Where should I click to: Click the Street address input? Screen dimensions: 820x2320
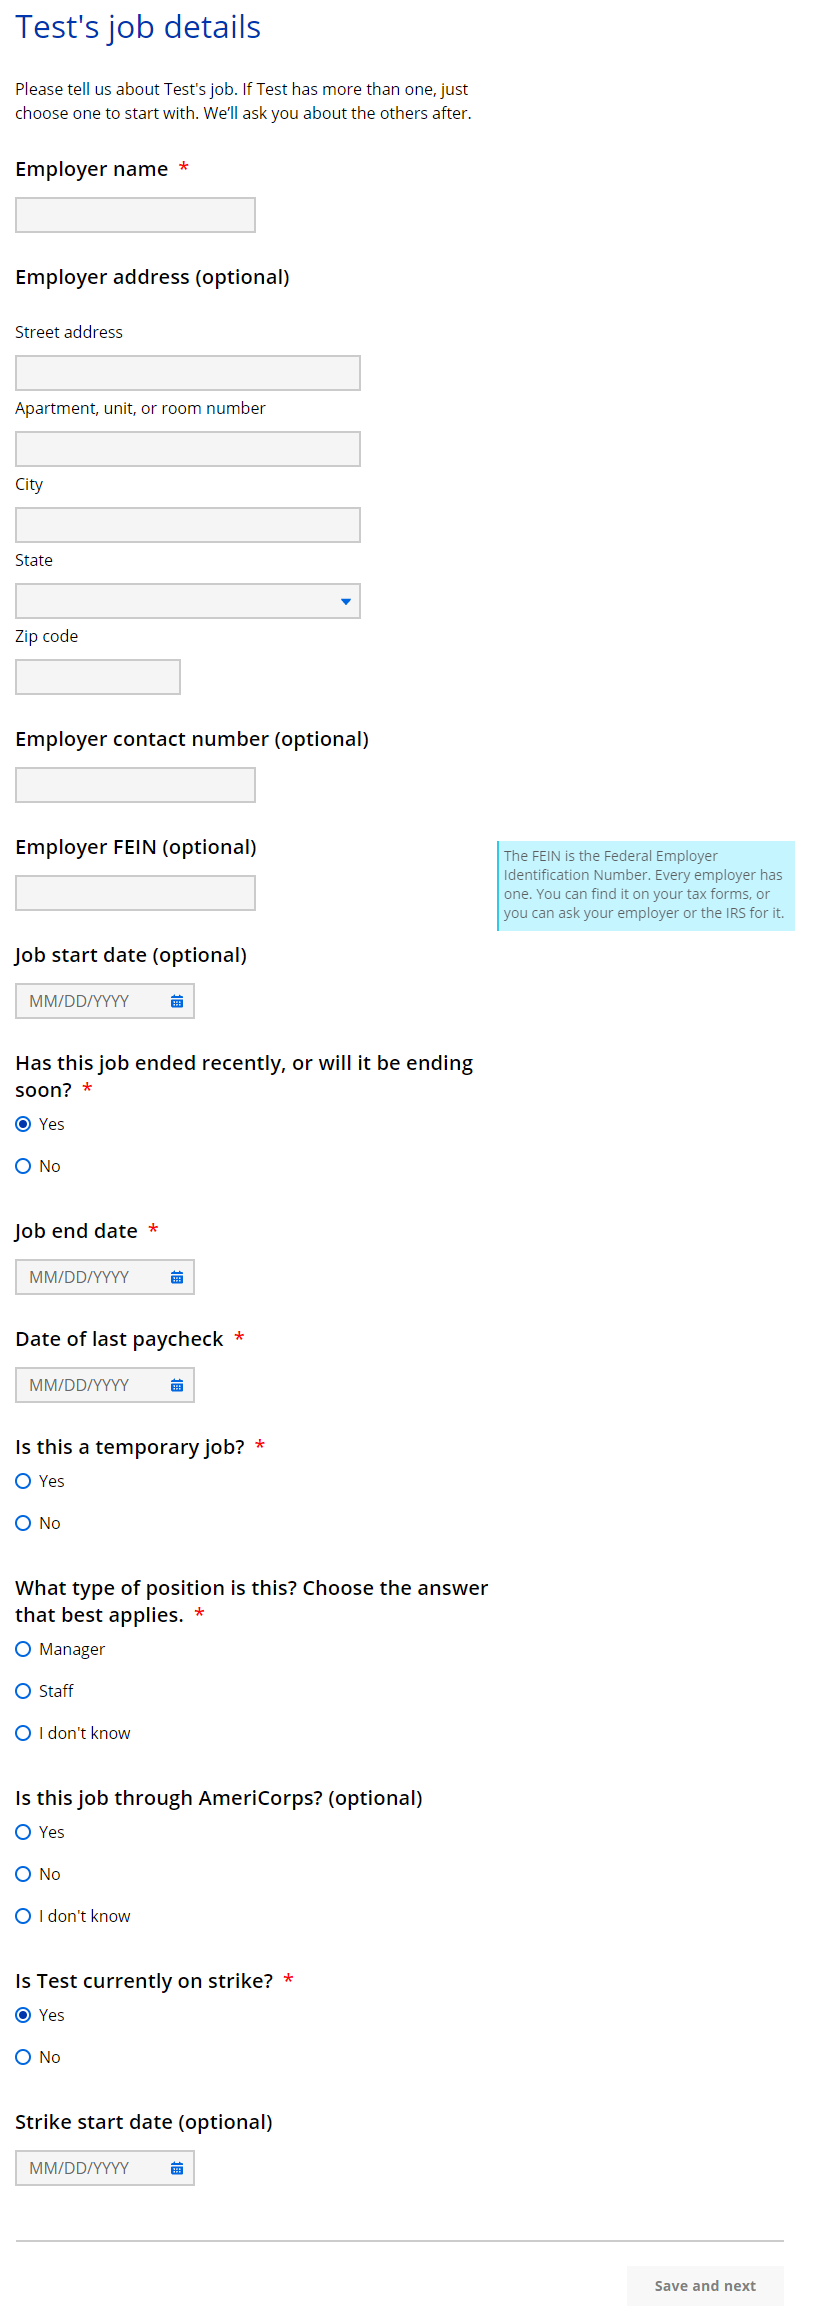pyautogui.click(x=188, y=373)
